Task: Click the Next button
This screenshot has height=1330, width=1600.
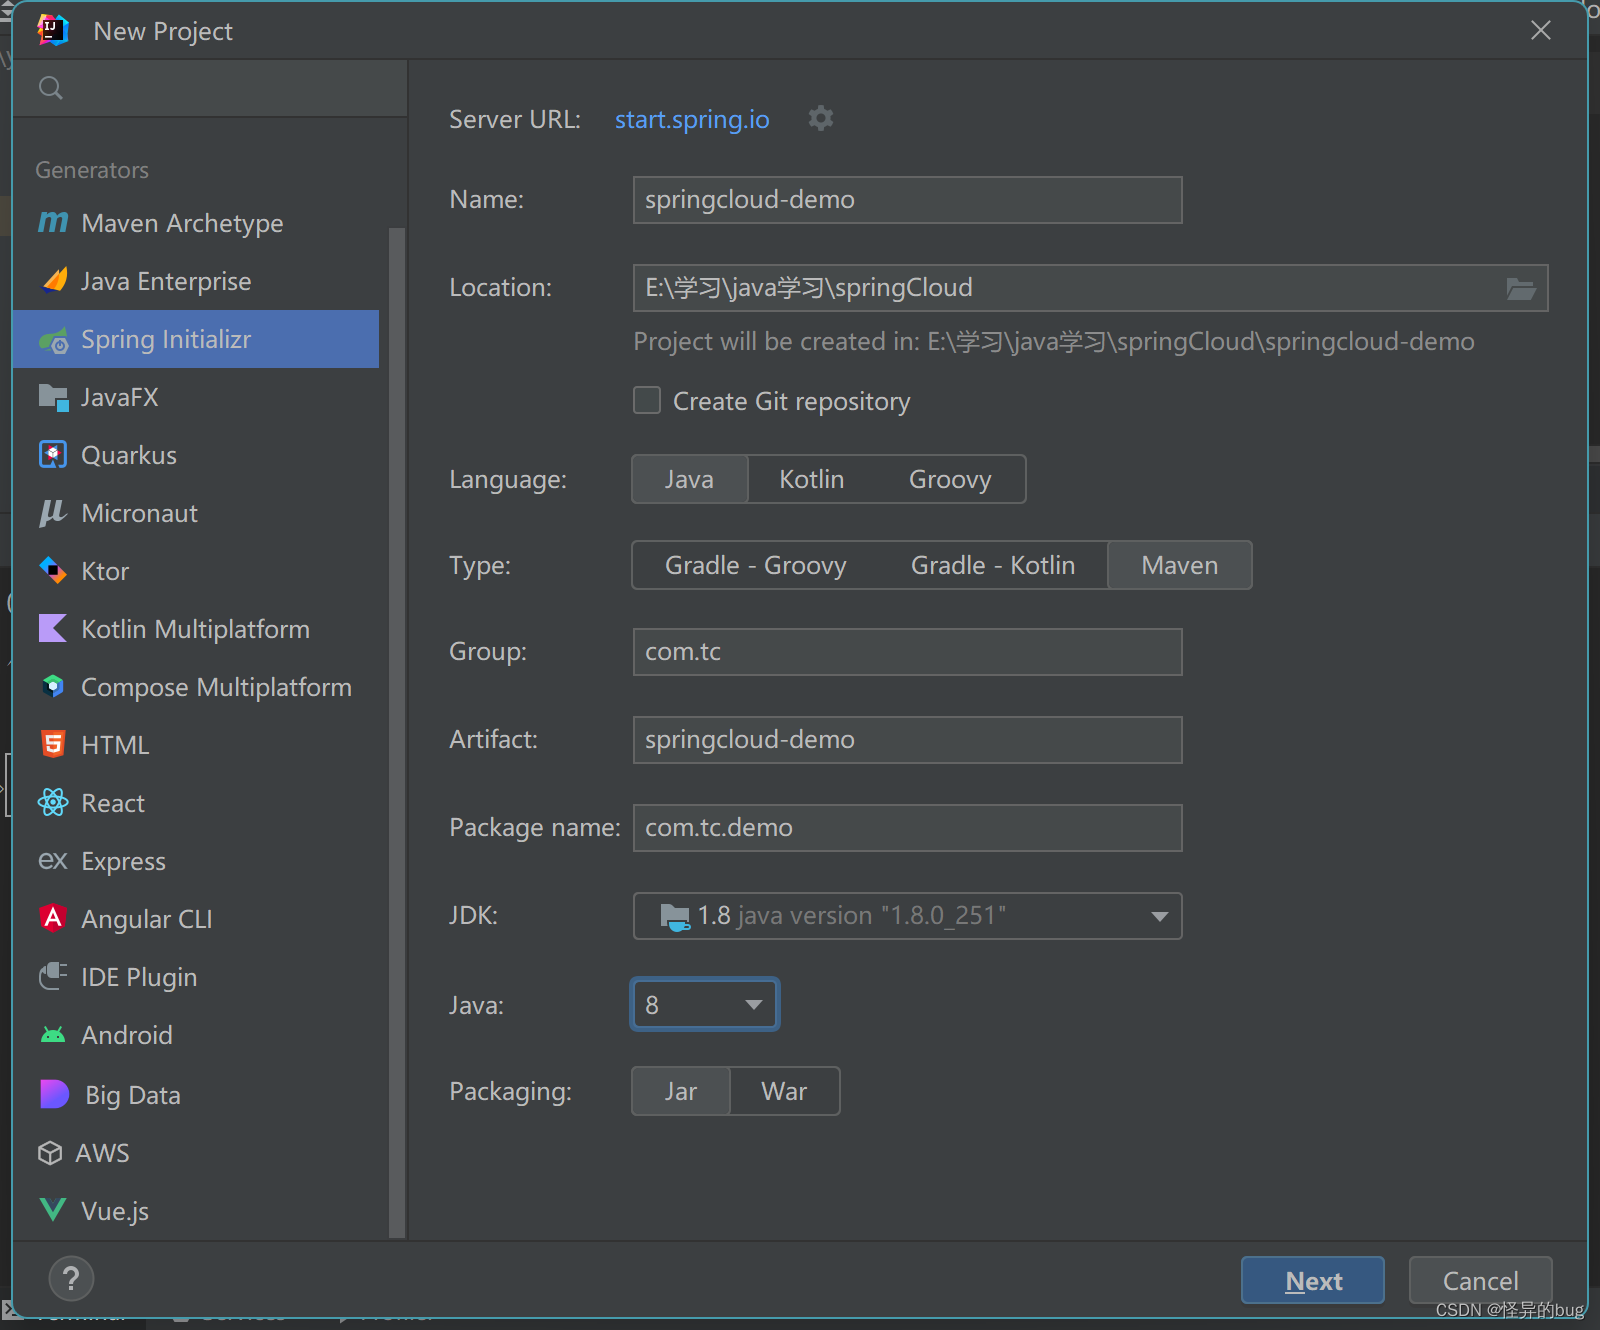Action: click(x=1313, y=1280)
